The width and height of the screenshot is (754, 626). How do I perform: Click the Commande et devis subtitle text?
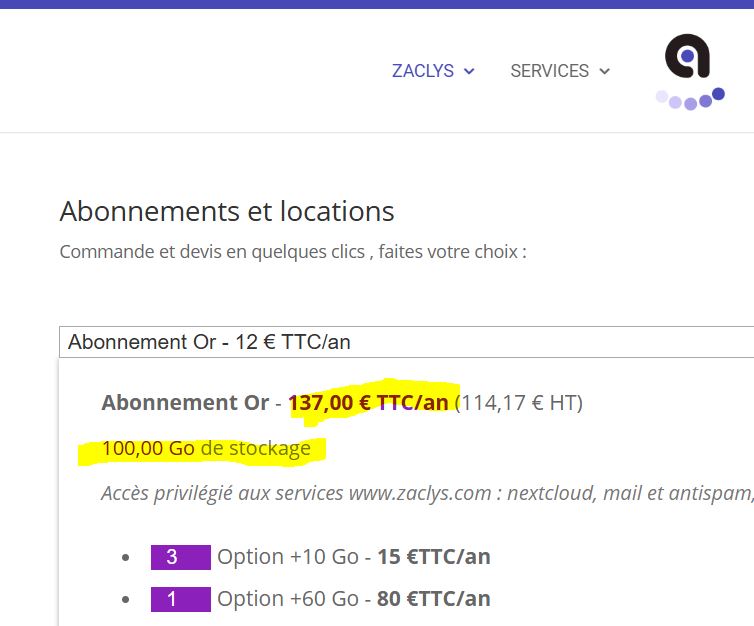[292, 251]
